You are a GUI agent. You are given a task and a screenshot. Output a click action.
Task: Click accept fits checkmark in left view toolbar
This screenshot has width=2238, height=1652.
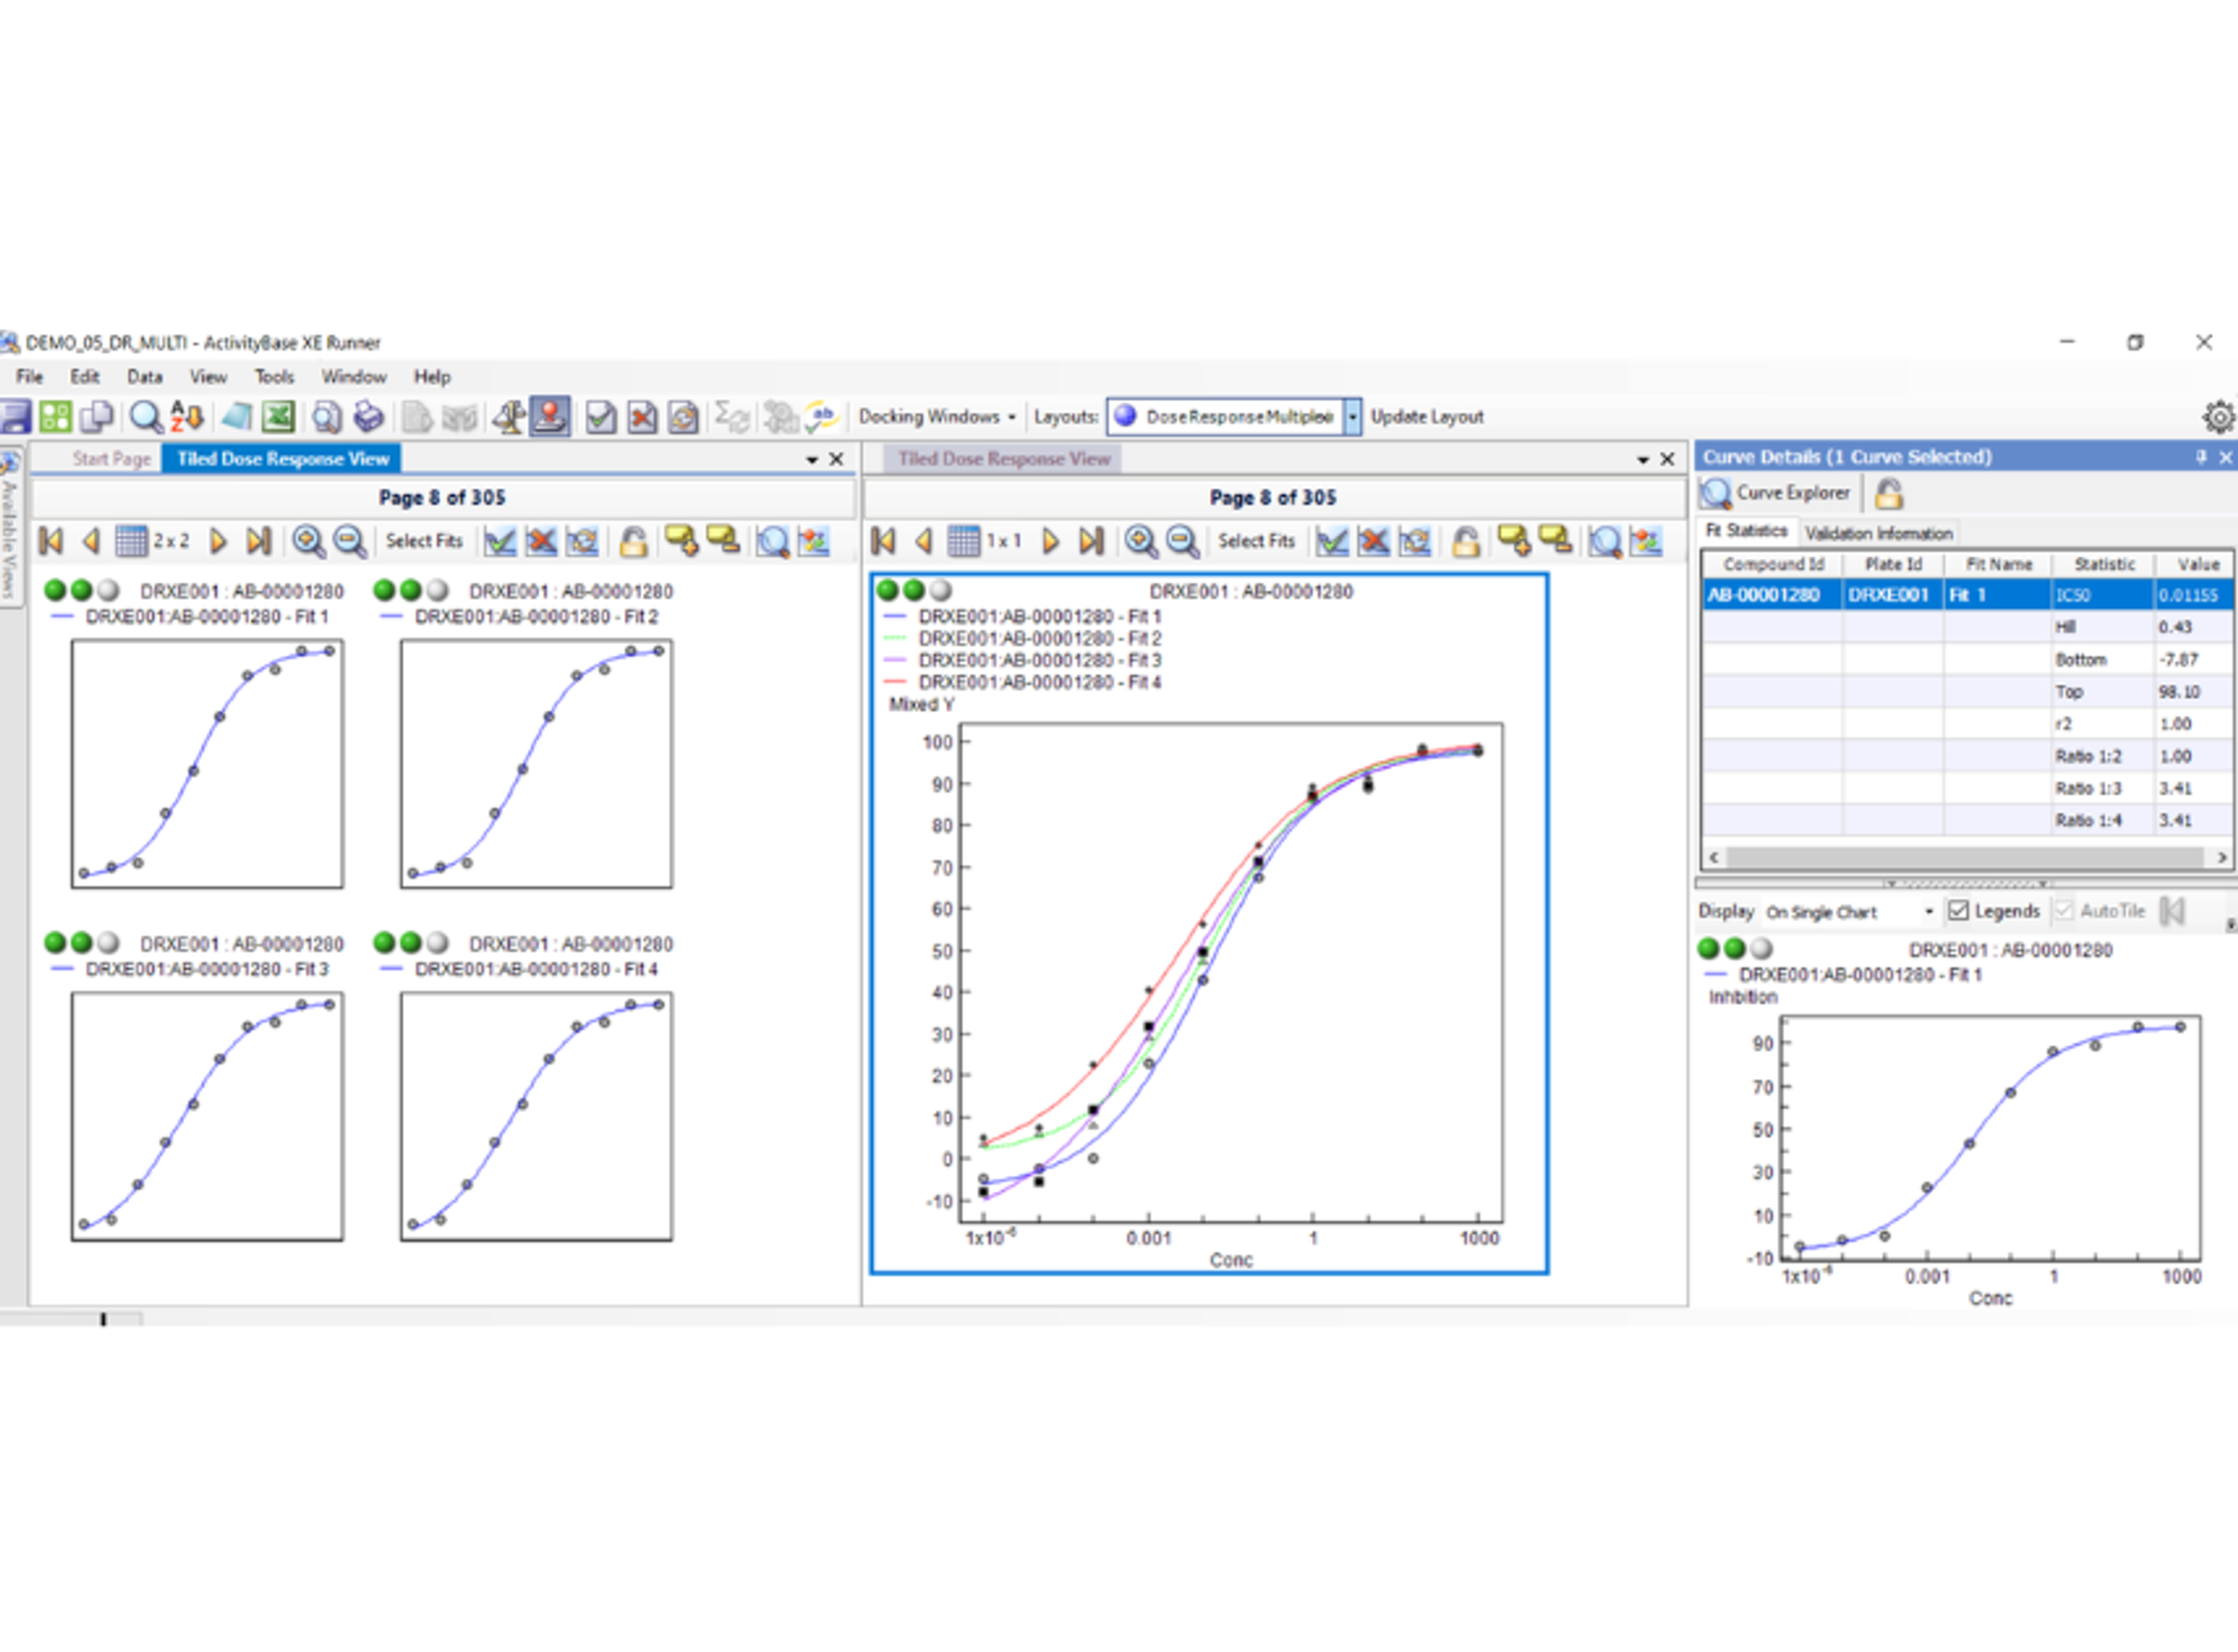click(x=500, y=541)
